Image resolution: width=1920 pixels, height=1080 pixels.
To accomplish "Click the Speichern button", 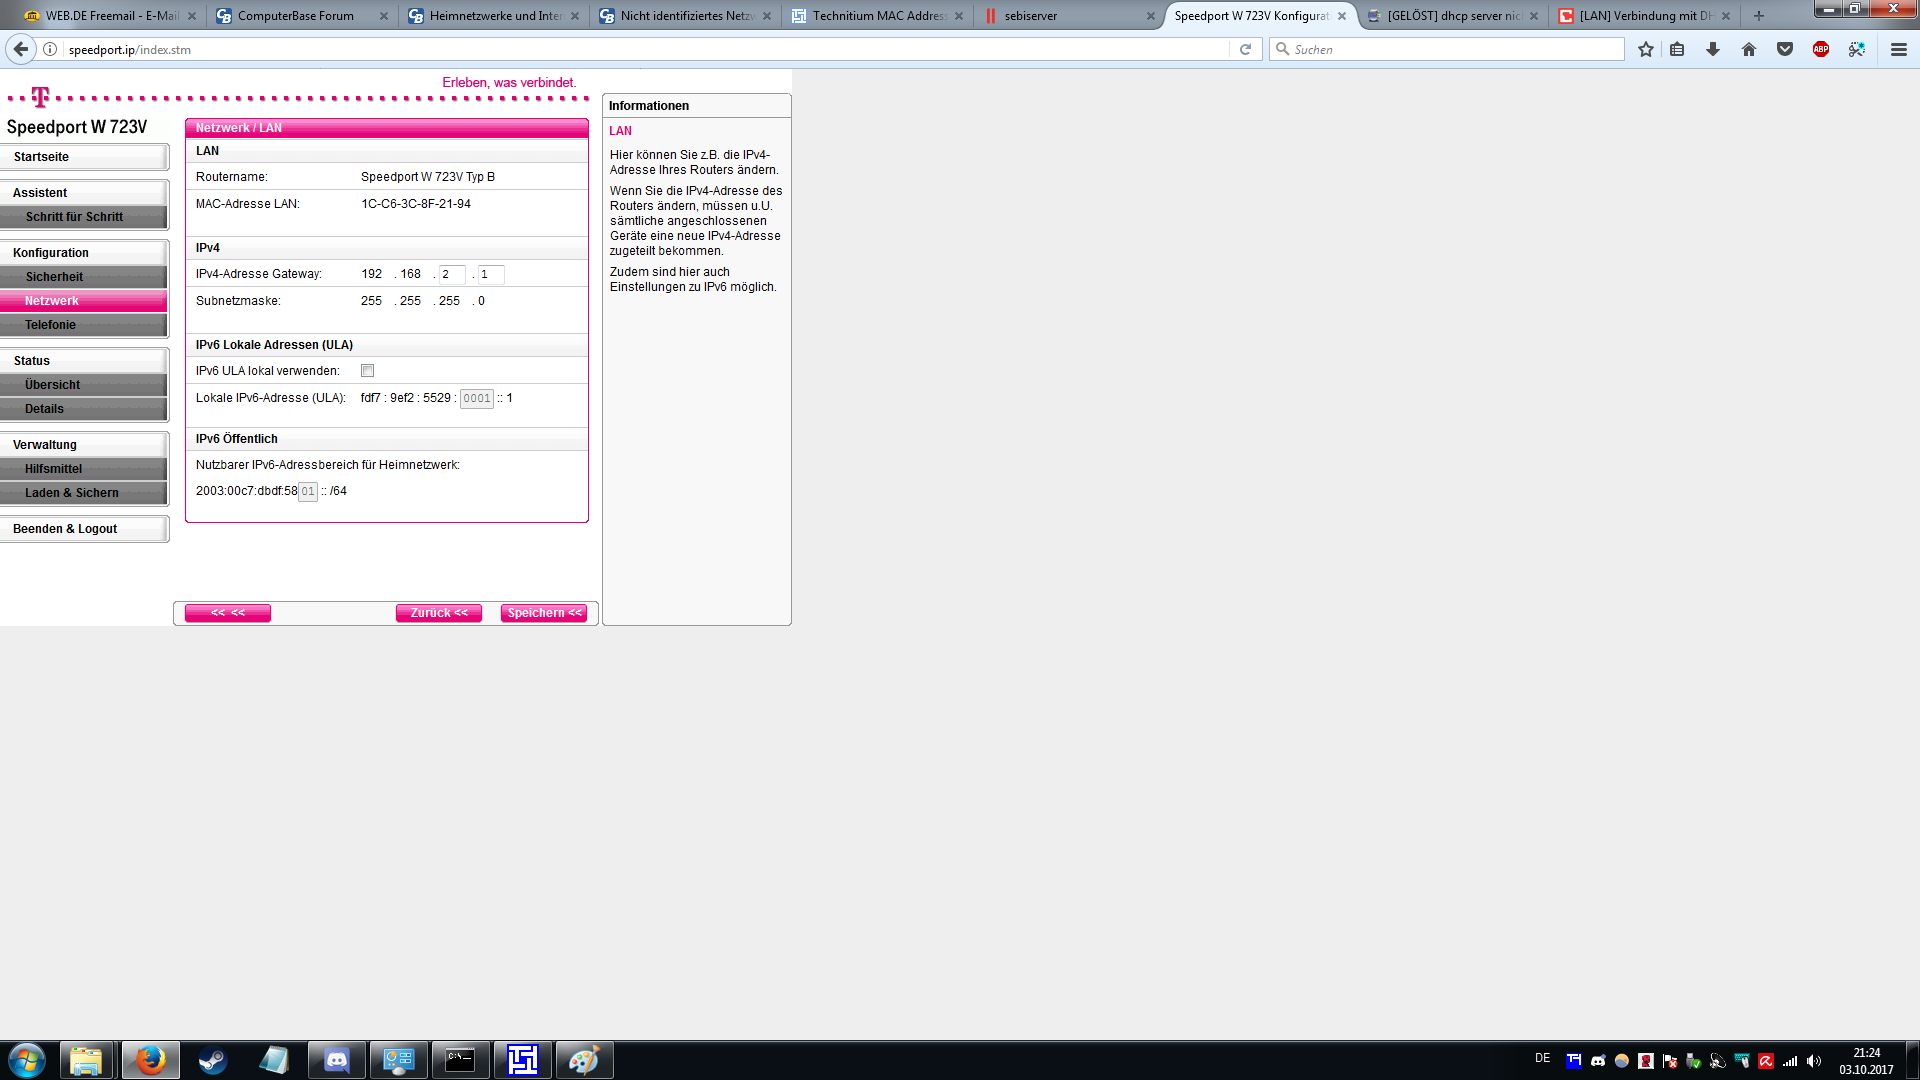I will (x=544, y=613).
